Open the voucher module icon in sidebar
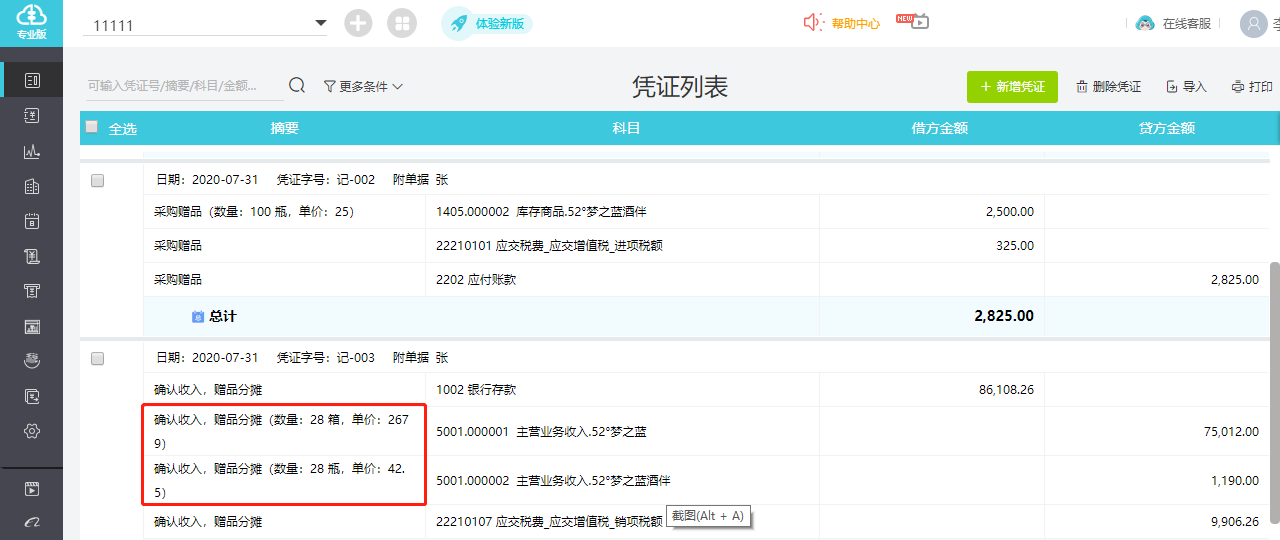 pos(32,80)
